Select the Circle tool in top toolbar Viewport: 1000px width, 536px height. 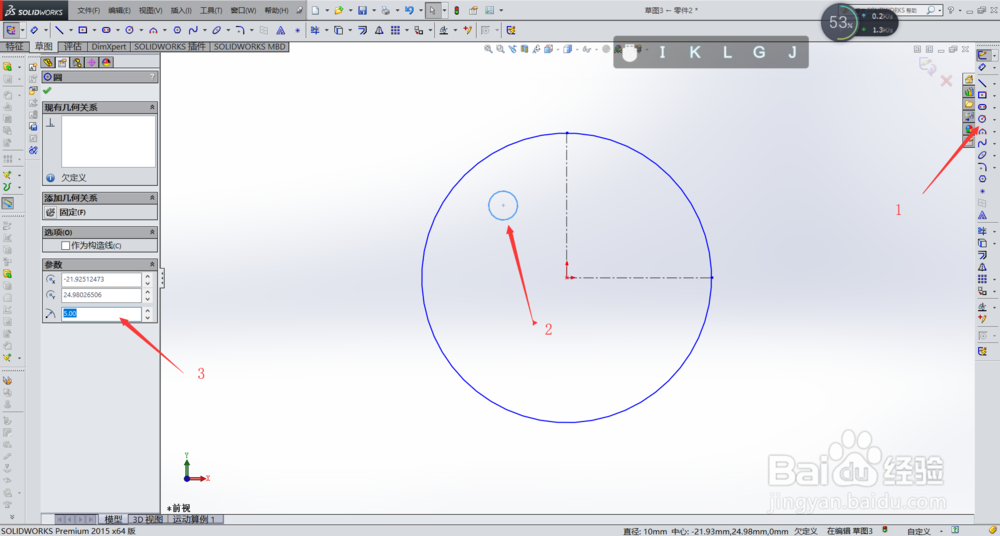[x=129, y=30]
